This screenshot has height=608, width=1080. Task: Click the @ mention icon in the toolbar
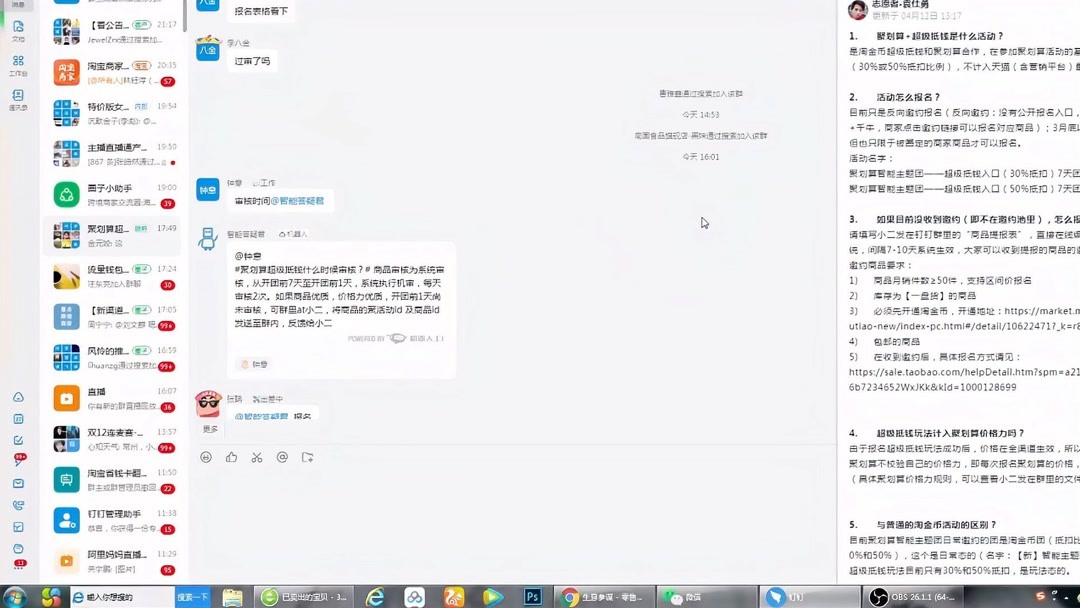[281, 456]
